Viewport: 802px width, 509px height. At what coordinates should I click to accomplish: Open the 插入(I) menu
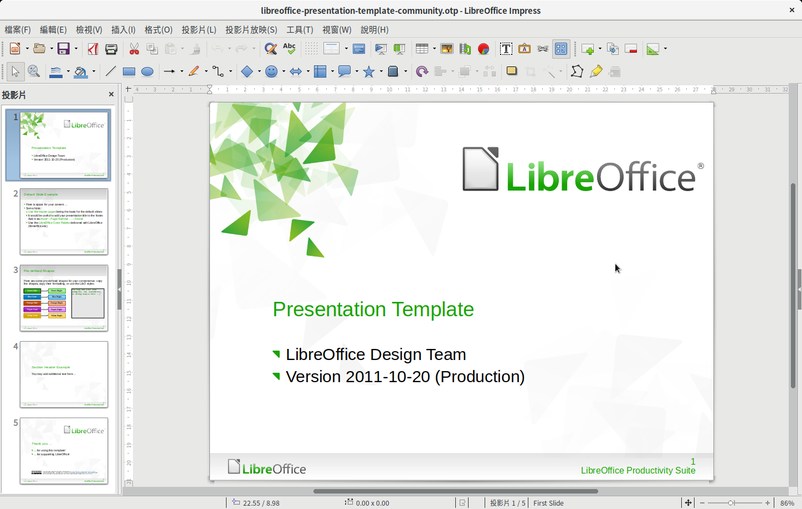[123, 30]
